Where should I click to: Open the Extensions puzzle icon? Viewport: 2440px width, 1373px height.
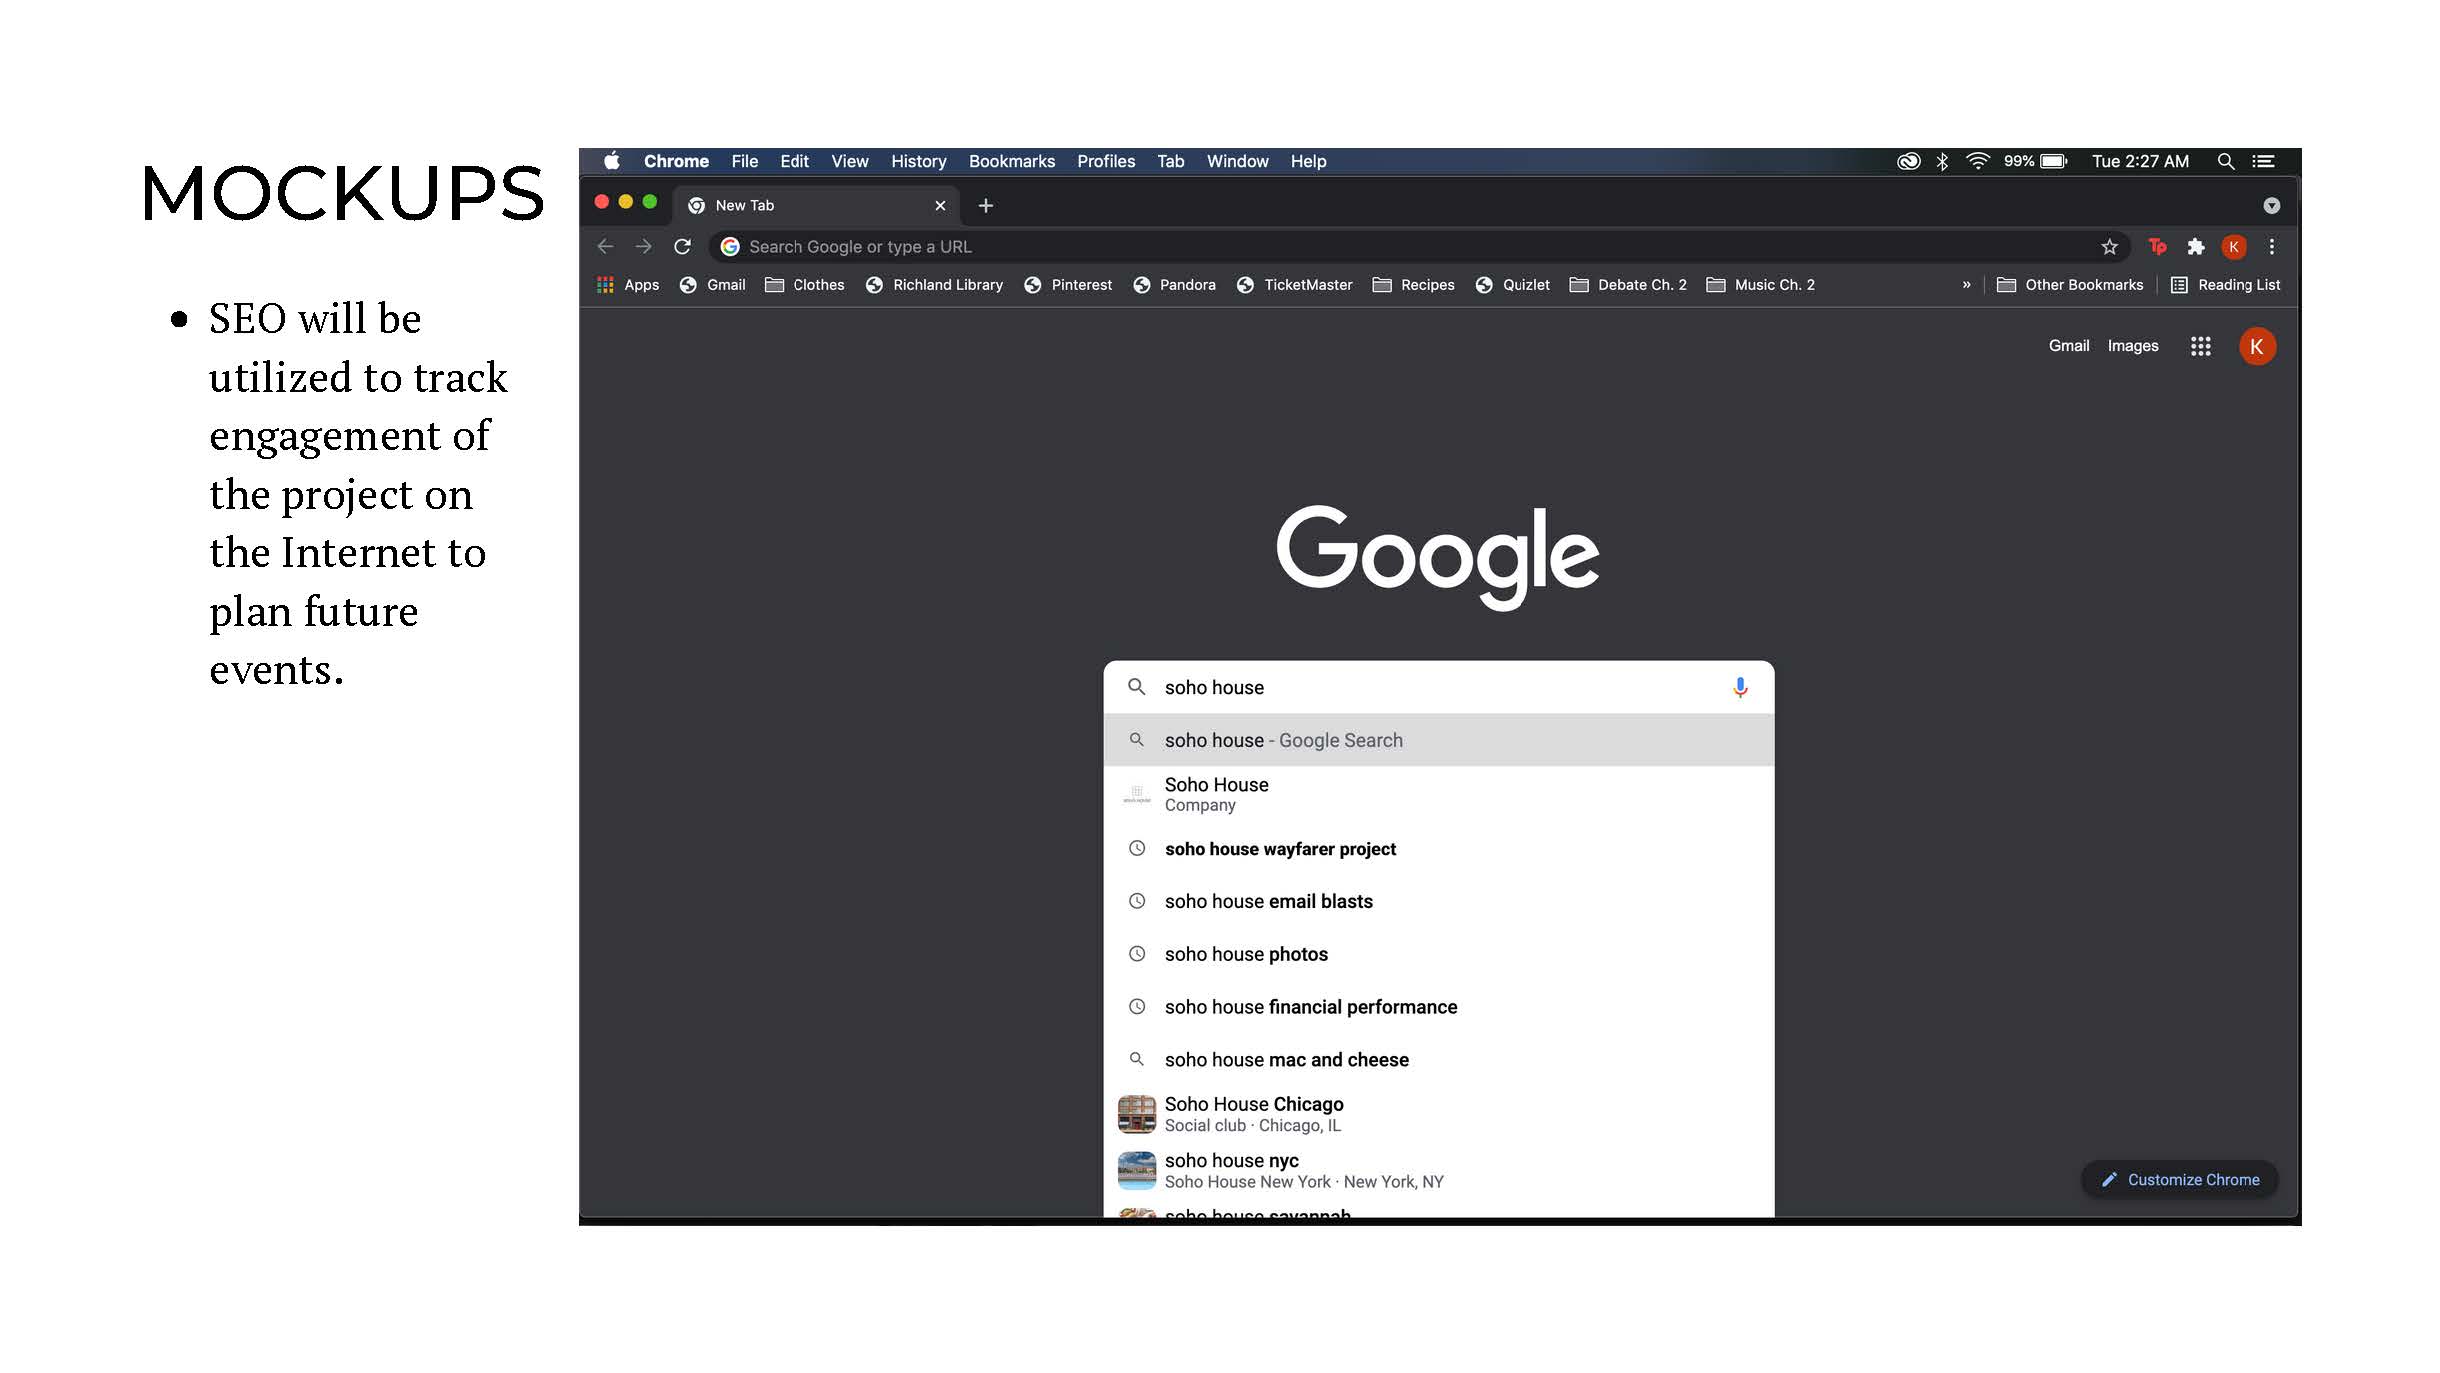(x=2196, y=247)
